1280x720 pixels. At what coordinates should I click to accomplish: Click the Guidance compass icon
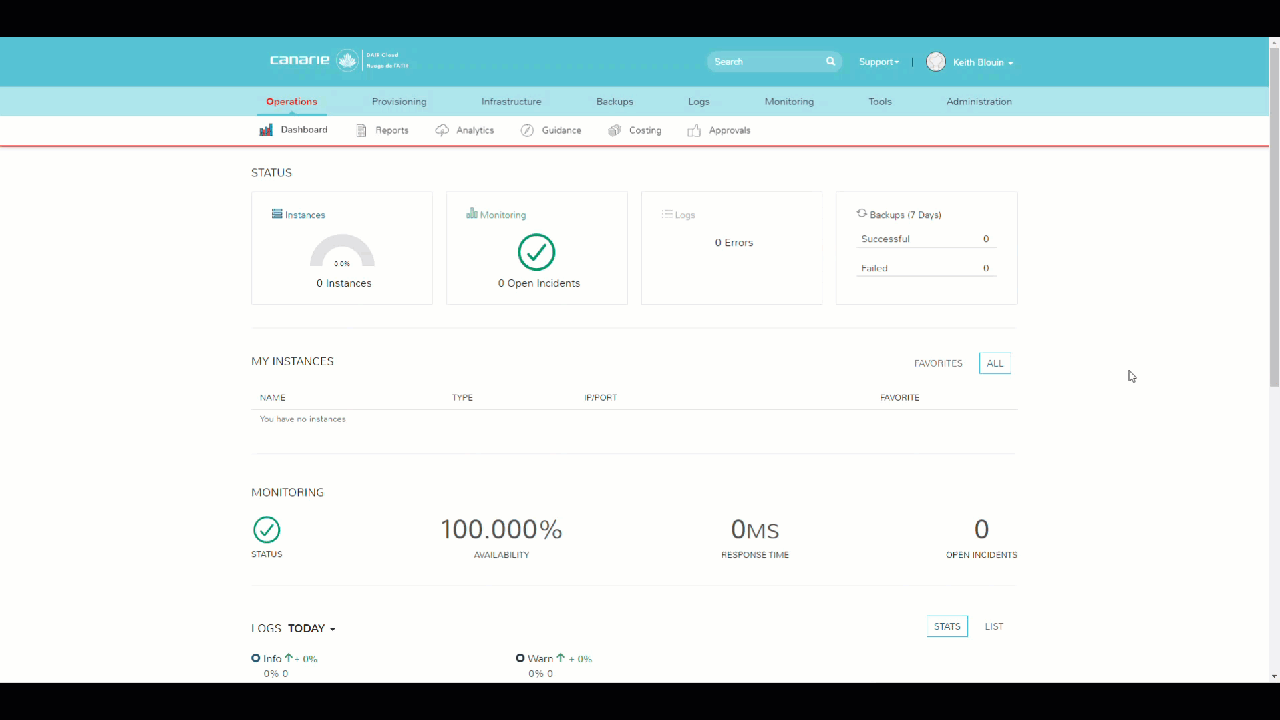pyautogui.click(x=527, y=130)
